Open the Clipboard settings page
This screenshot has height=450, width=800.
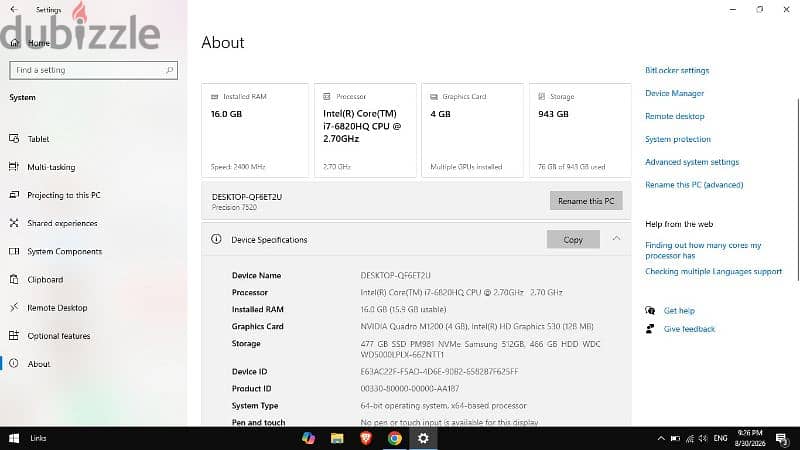tap(45, 280)
